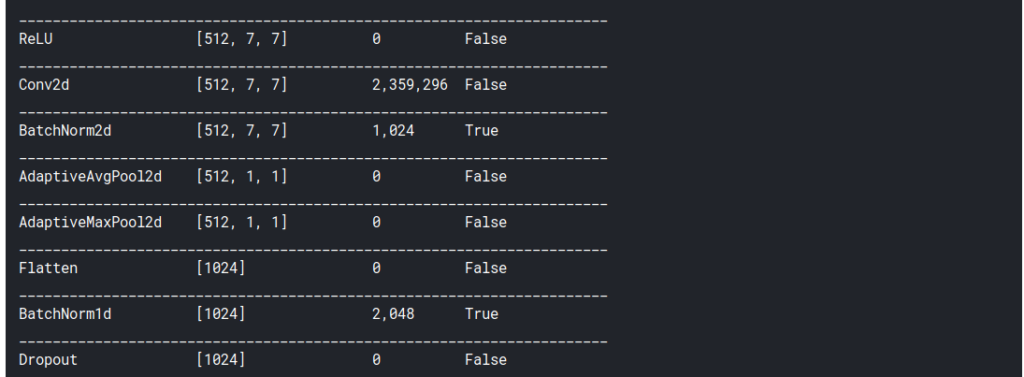The width and height of the screenshot is (1024, 377).
Task: Select the BatchNorm1d layer name
Action: [65, 314]
